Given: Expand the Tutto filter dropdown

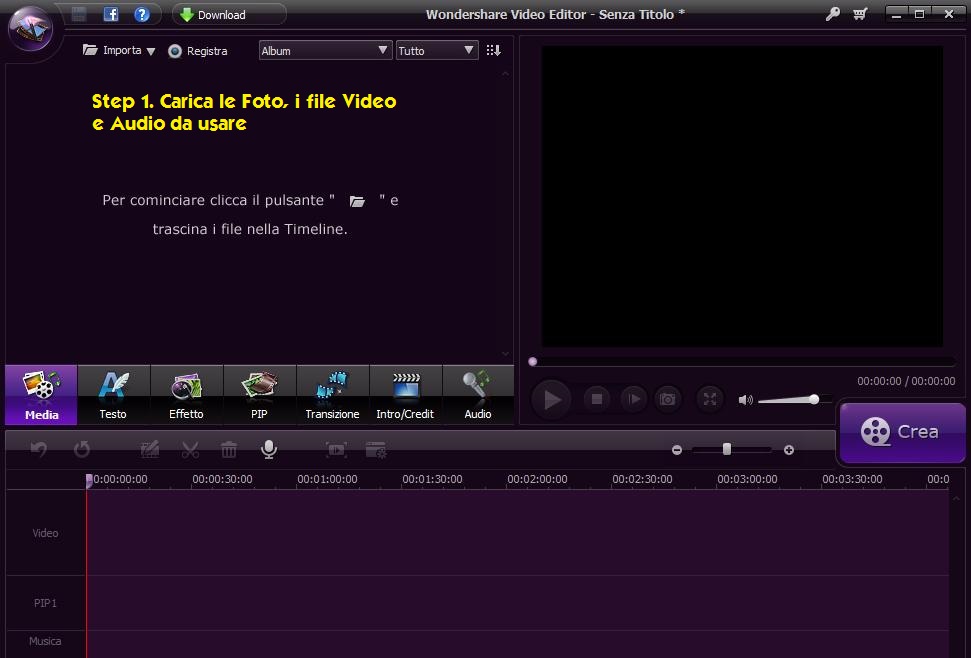Looking at the screenshot, I should tap(437, 50).
